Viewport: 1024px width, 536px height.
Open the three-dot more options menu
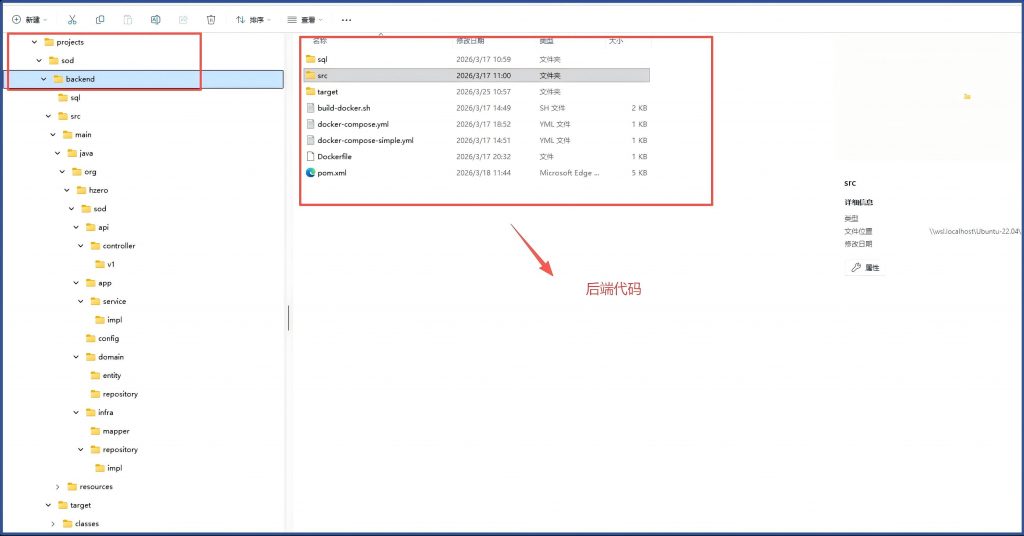click(x=346, y=19)
